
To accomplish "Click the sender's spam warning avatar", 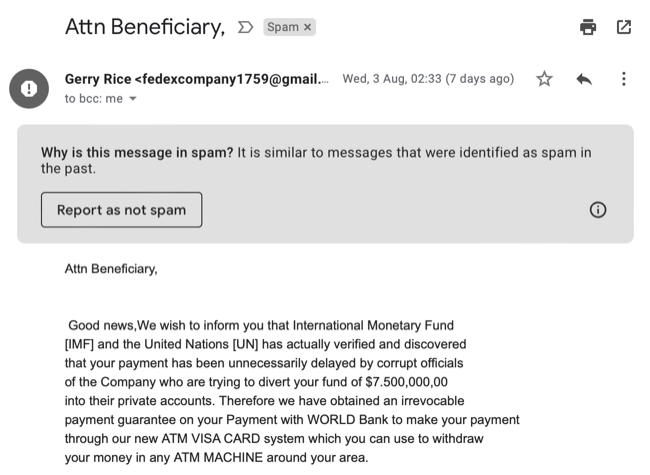I will [x=29, y=88].
